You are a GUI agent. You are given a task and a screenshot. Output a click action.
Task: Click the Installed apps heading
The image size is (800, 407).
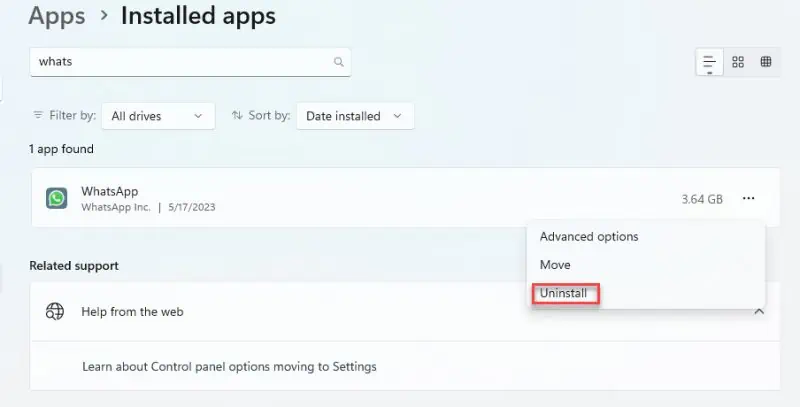tap(198, 15)
